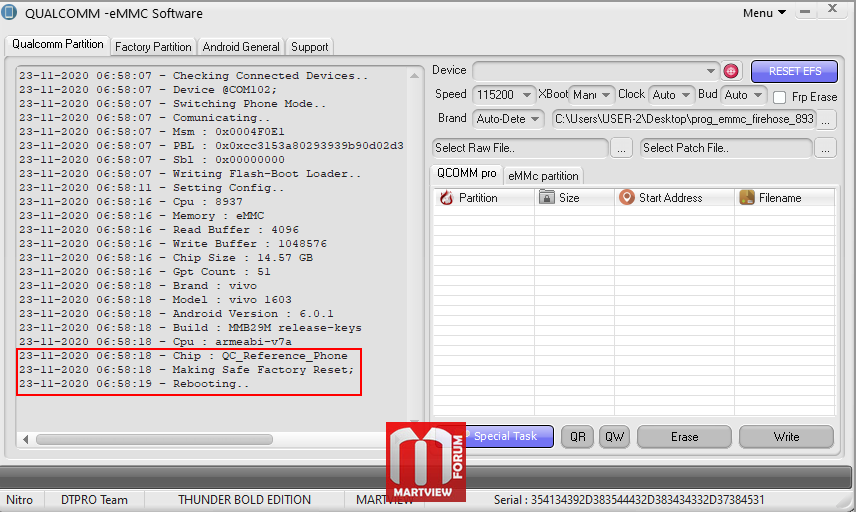856x512 pixels.
Task: Select the QCOMM pro tab
Action: point(466,174)
